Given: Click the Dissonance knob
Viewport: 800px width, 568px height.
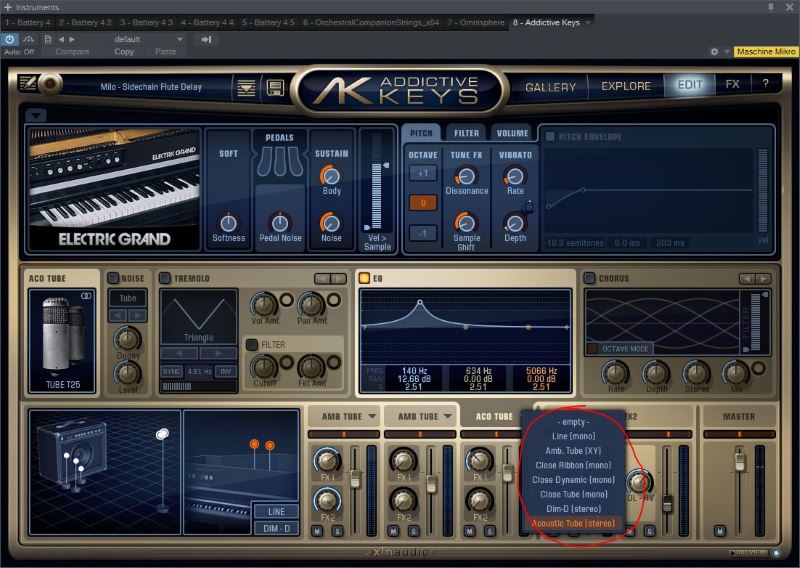Looking at the screenshot, I should [x=466, y=176].
